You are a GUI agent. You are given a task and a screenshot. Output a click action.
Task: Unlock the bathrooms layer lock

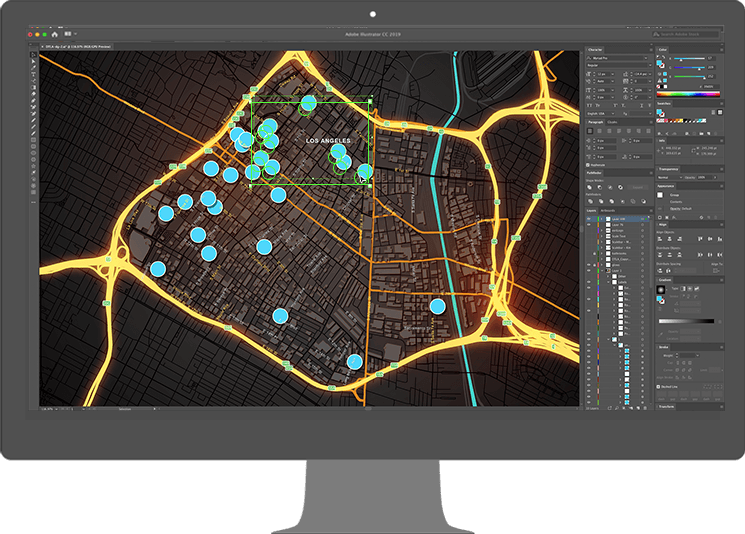click(x=594, y=253)
